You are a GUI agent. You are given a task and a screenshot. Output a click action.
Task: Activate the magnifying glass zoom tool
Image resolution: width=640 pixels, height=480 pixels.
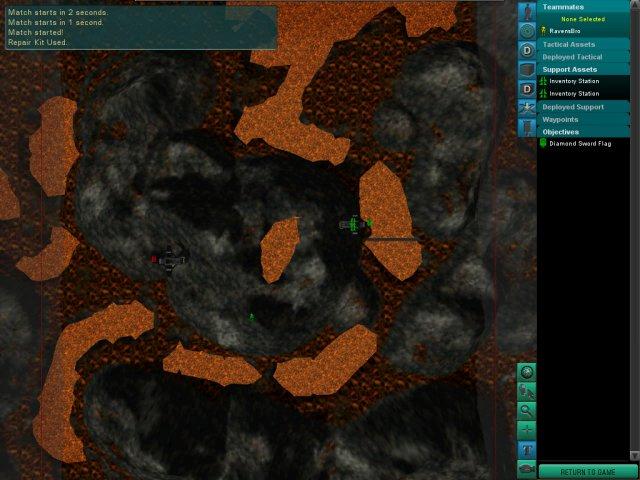(527, 411)
